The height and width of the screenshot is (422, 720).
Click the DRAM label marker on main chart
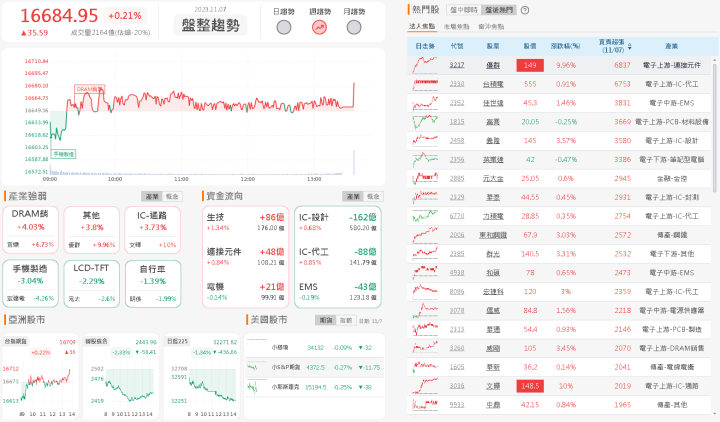[90, 89]
